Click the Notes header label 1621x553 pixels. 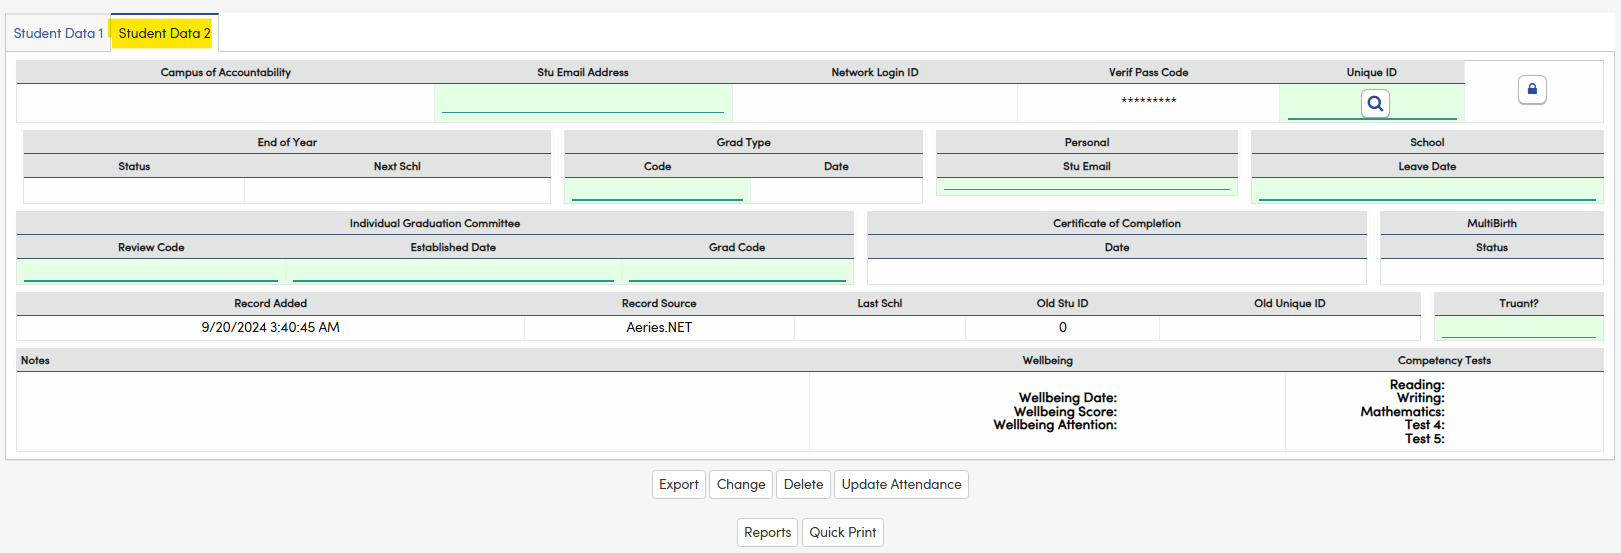click(35, 360)
